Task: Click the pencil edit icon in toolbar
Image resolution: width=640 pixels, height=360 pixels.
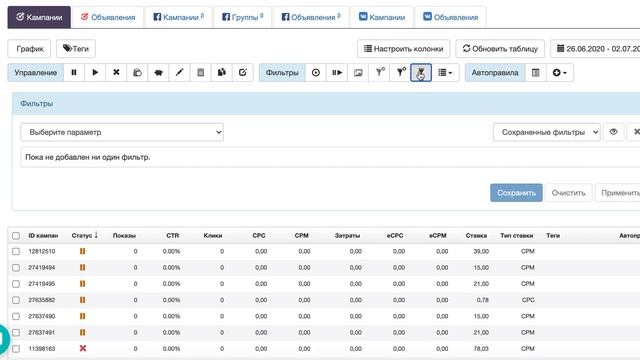Action: pos(180,73)
